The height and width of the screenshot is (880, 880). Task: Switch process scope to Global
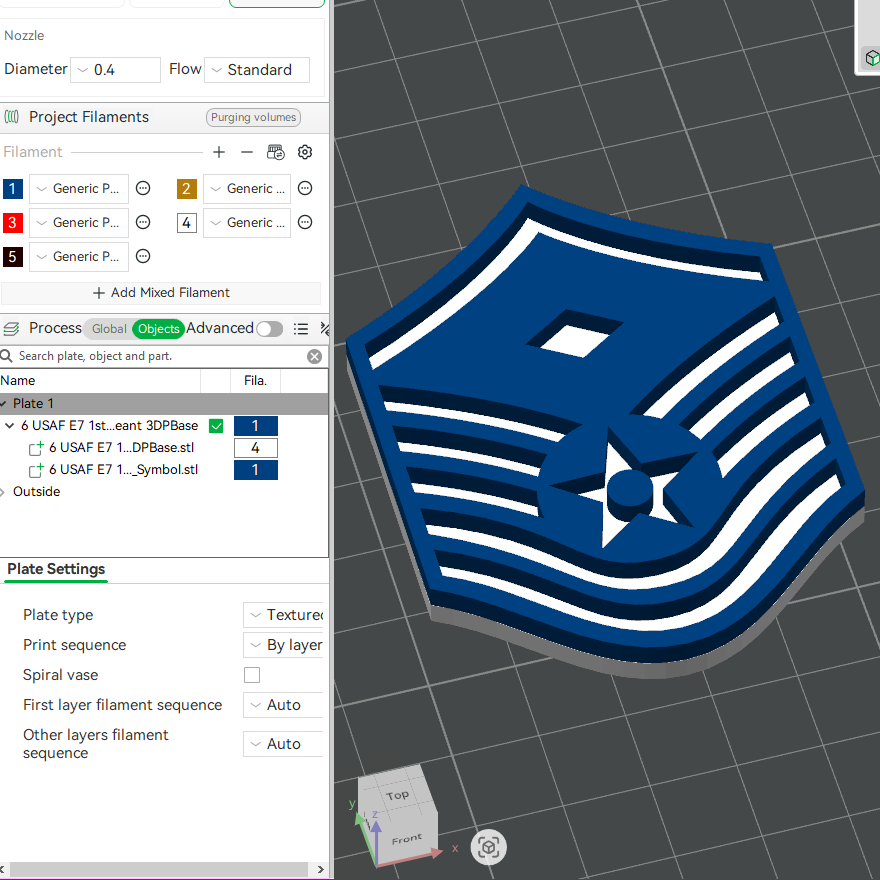pos(109,329)
